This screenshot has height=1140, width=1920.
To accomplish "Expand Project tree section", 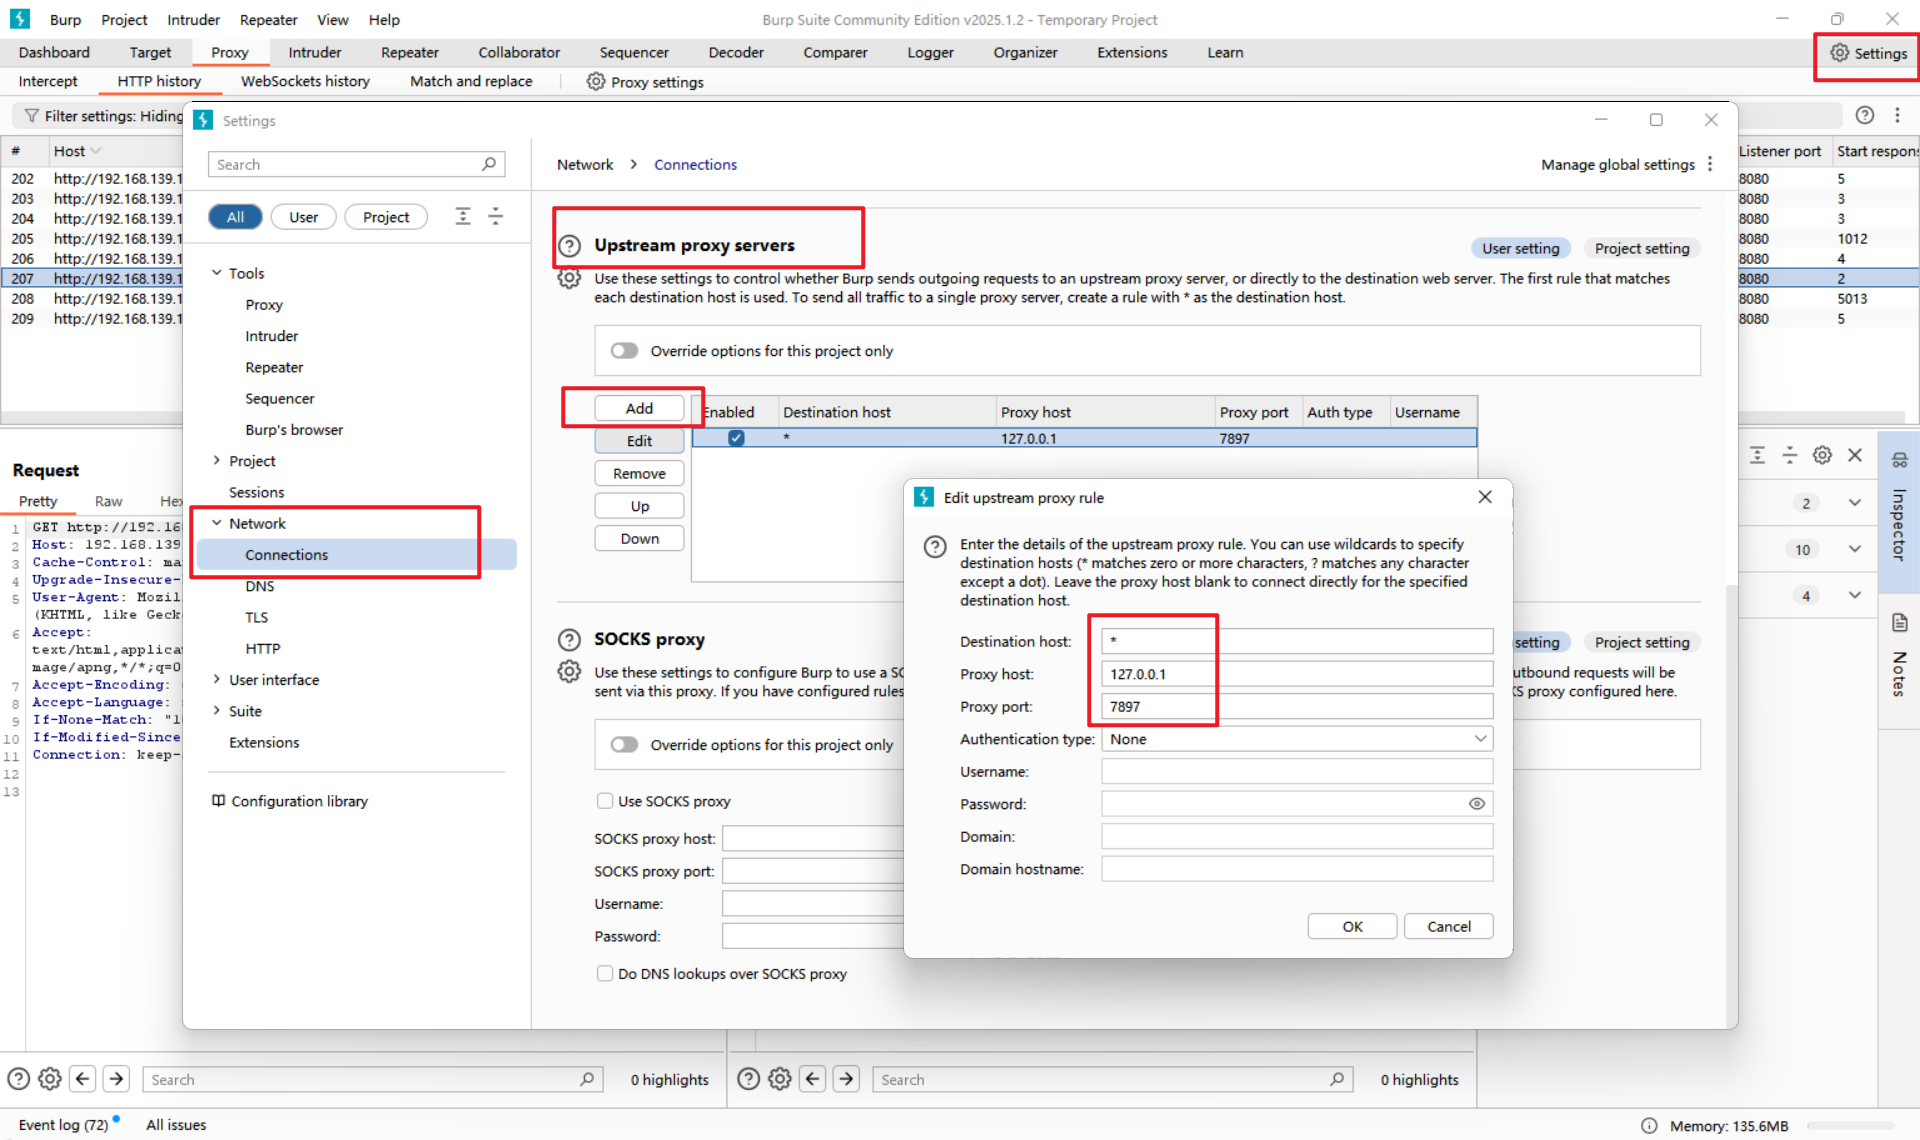I will click(x=217, y=461).
